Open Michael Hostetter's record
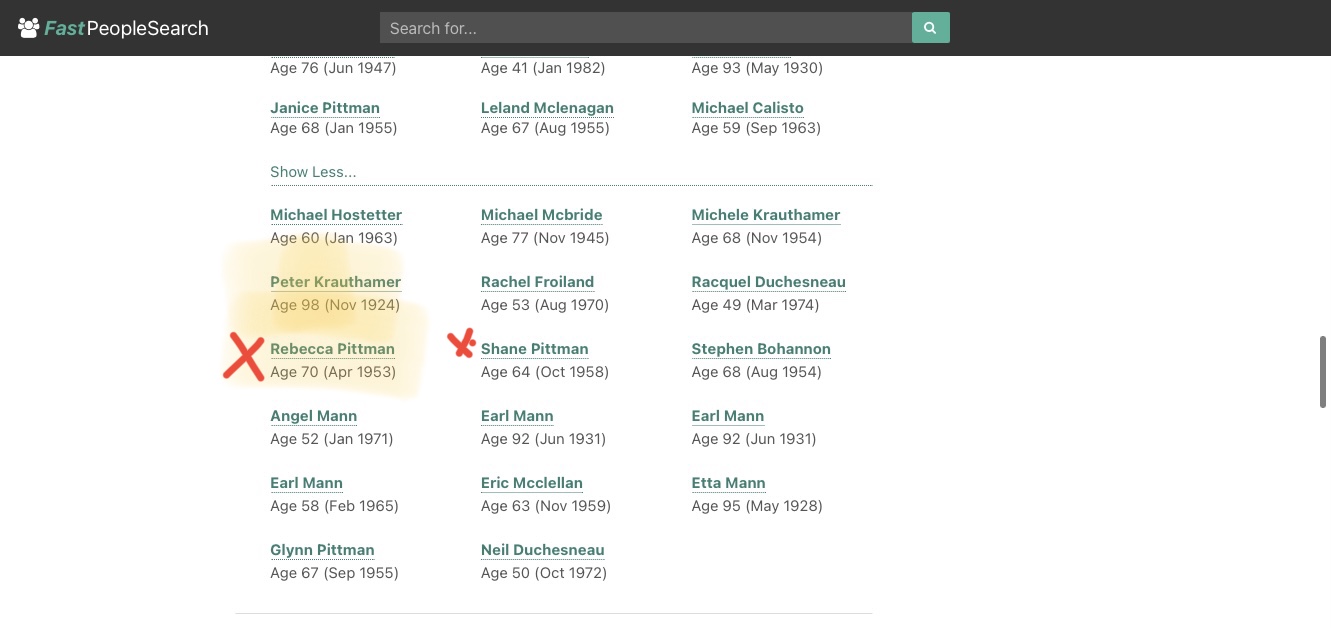Viewport: 1331px width, 628px height. coord(336,215)
